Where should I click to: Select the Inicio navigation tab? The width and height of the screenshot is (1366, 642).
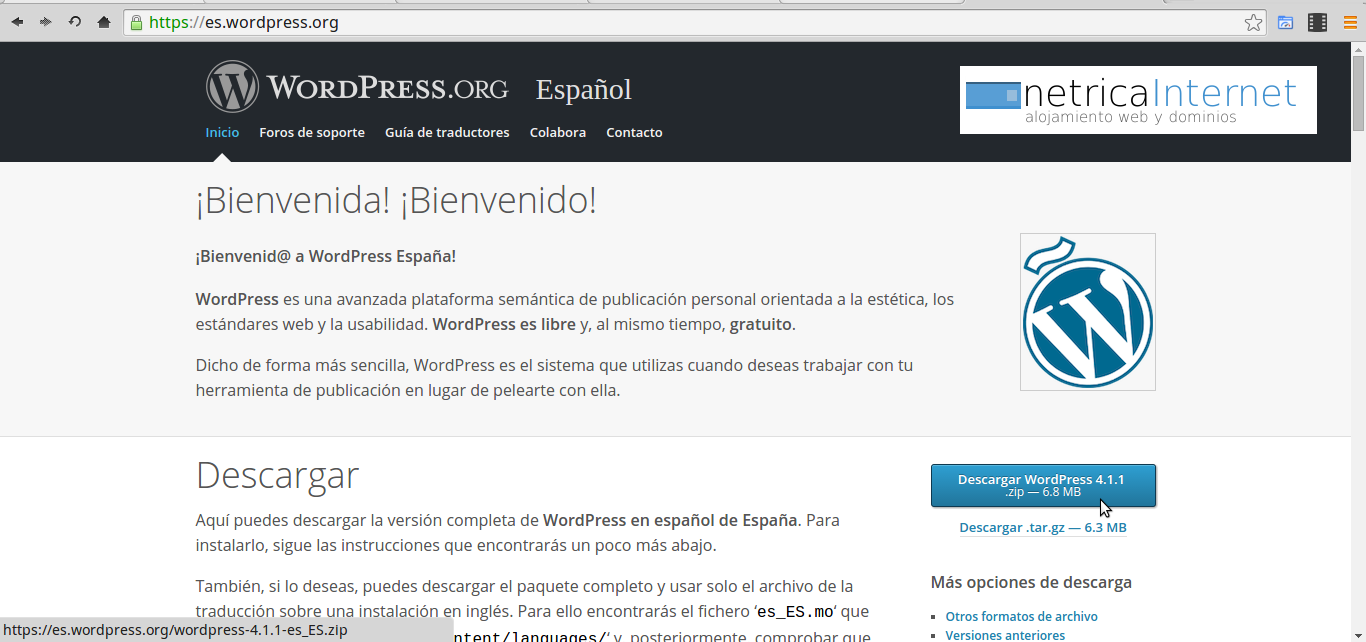[222, 132]
